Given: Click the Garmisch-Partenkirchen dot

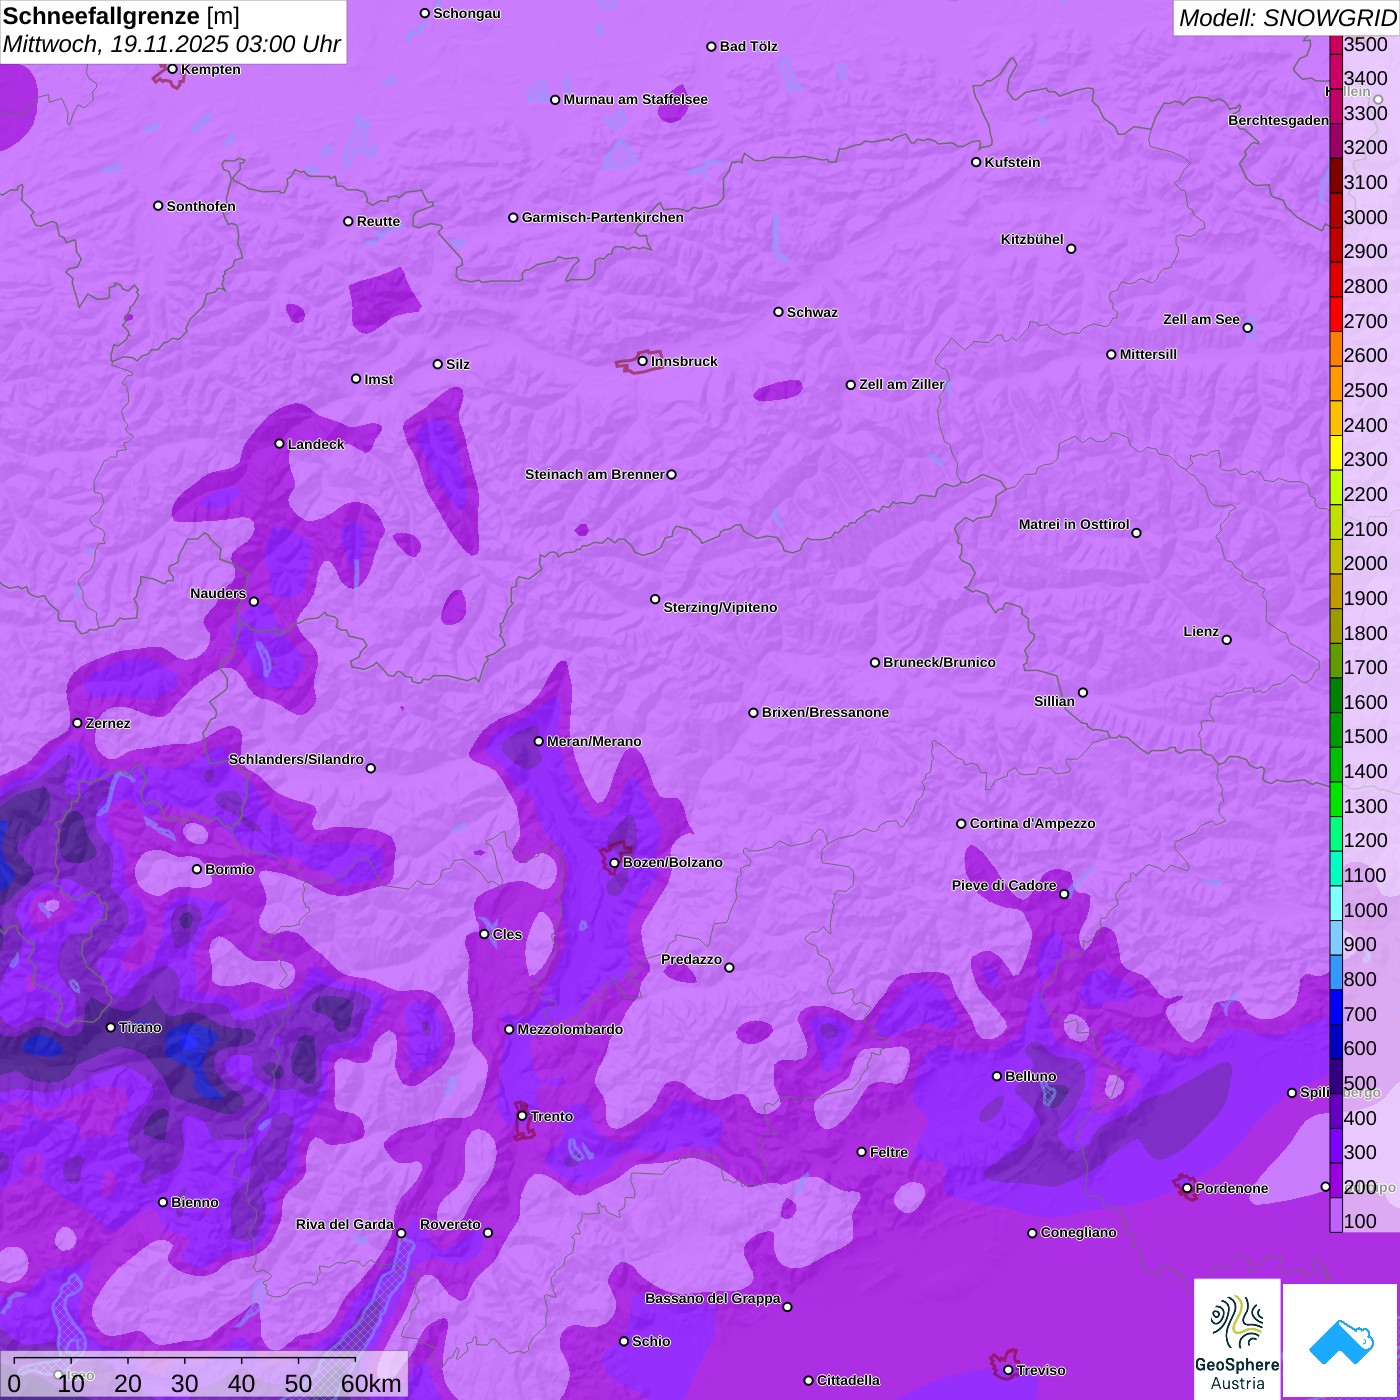Looking at the screenshot, I should (x=513, y=217).
